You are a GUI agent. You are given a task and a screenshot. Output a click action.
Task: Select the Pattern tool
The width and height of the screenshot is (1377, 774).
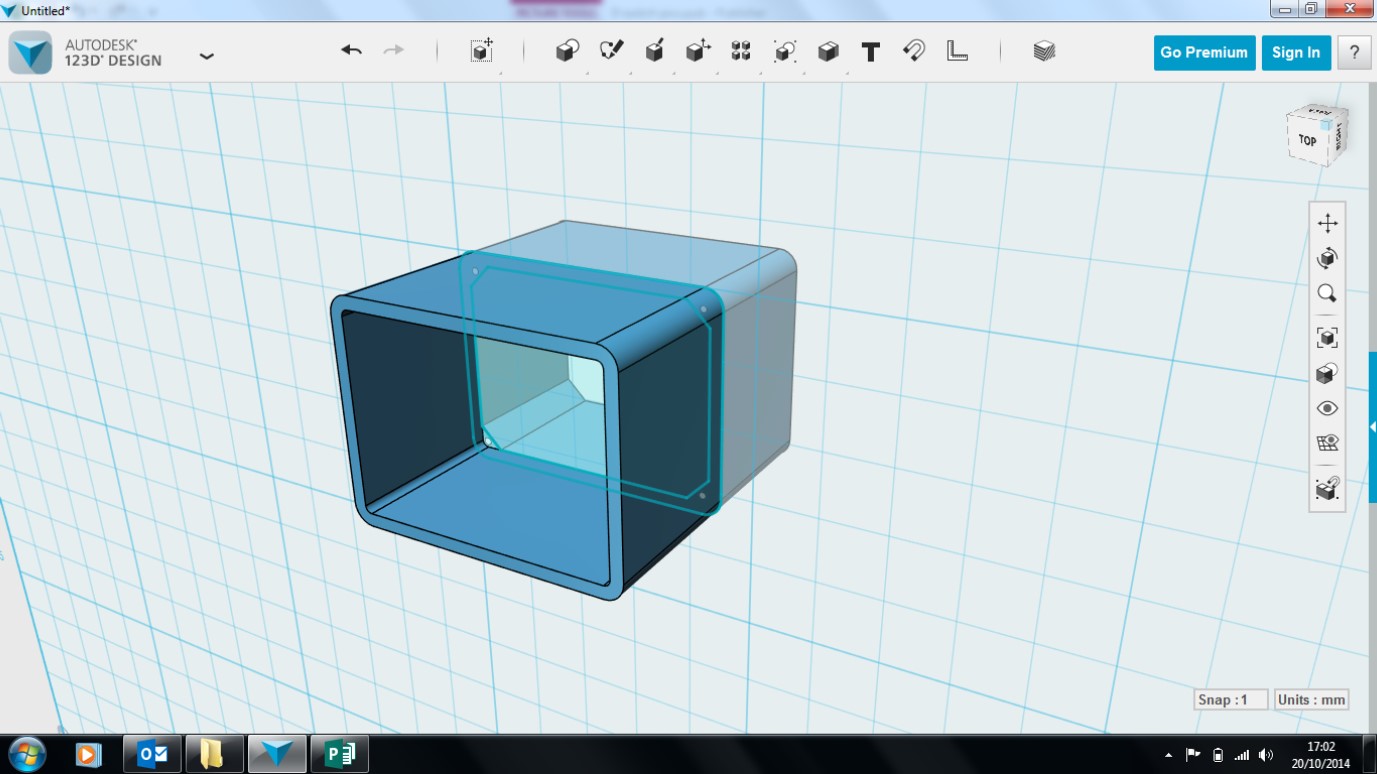point(741,51)
